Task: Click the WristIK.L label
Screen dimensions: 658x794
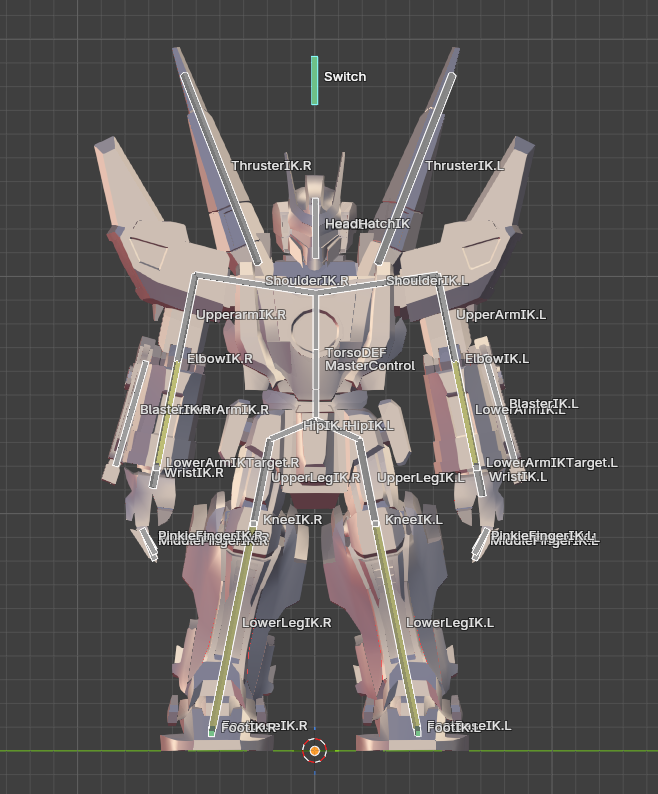Action: click(x=518, y=477)
